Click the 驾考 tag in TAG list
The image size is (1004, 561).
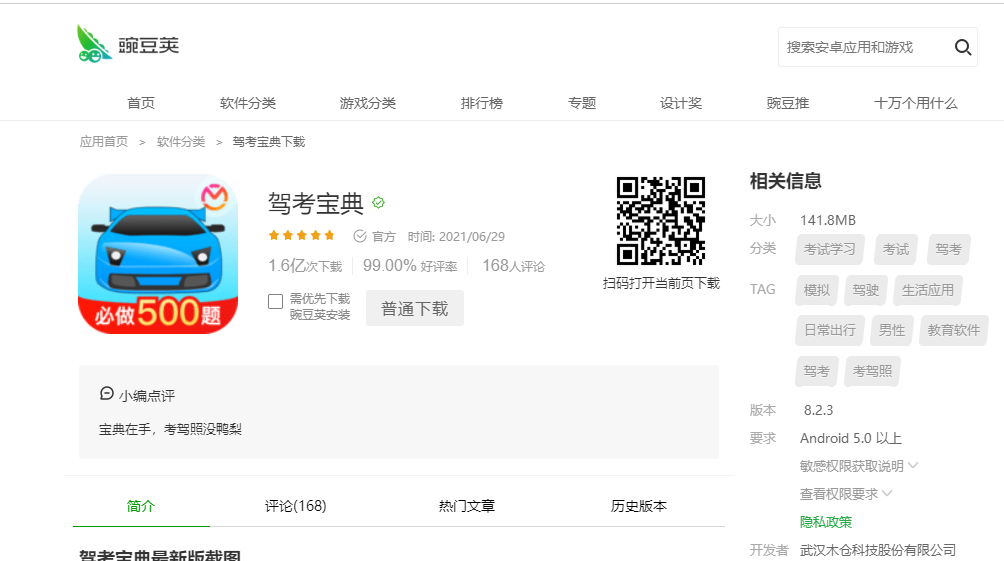click(816, 371)
